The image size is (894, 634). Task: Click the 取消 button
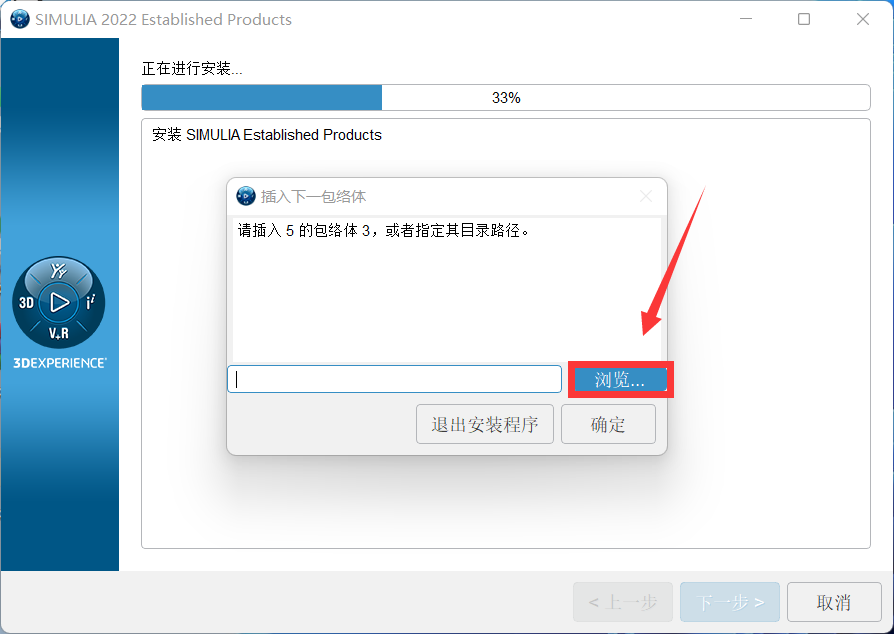[834, 602]
